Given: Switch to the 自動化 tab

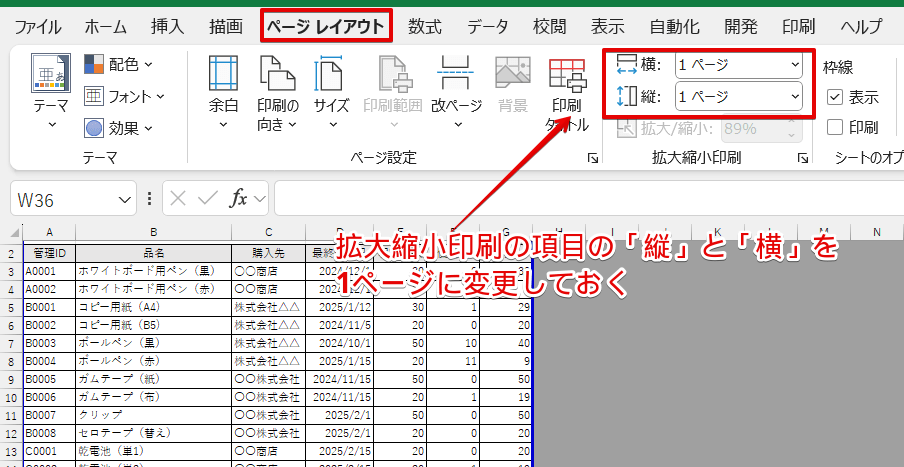Looking at the screenshot, I should tap(675, 27).
